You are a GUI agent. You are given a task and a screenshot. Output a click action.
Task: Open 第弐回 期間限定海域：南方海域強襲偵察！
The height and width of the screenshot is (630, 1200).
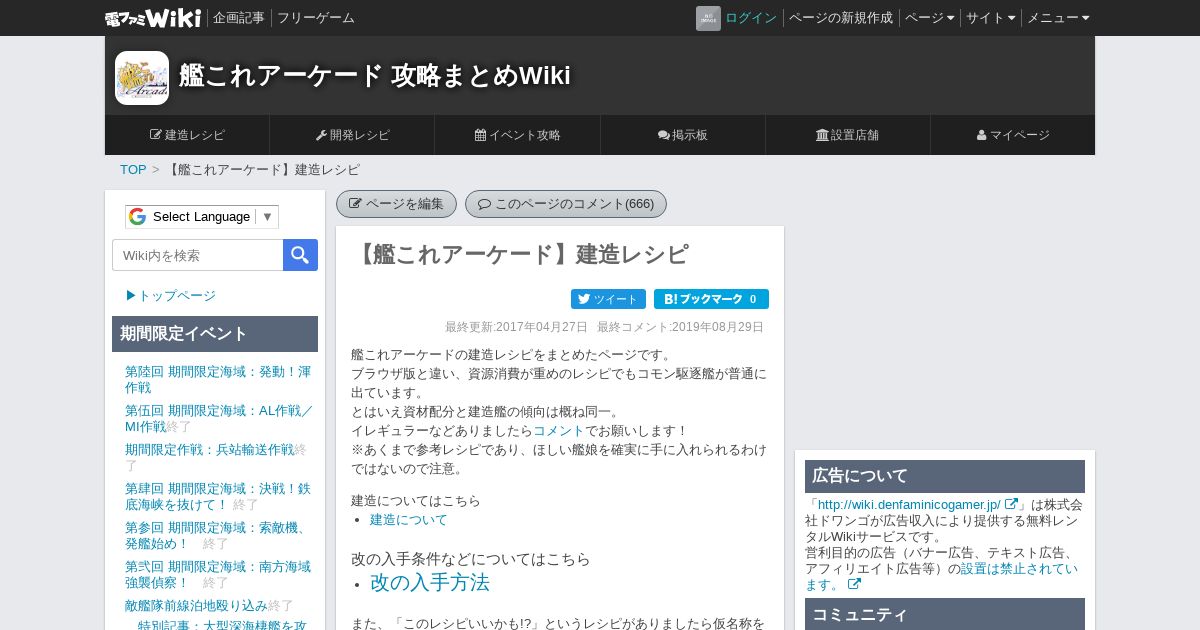coord(218,574)
